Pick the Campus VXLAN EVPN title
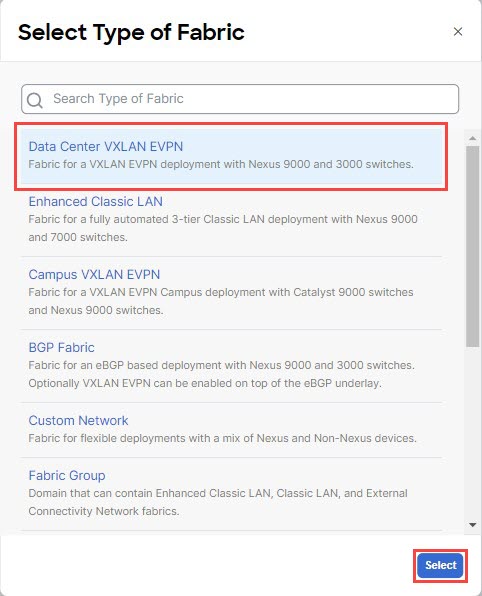This screenshot has width=482, height=596. point(94,274)
